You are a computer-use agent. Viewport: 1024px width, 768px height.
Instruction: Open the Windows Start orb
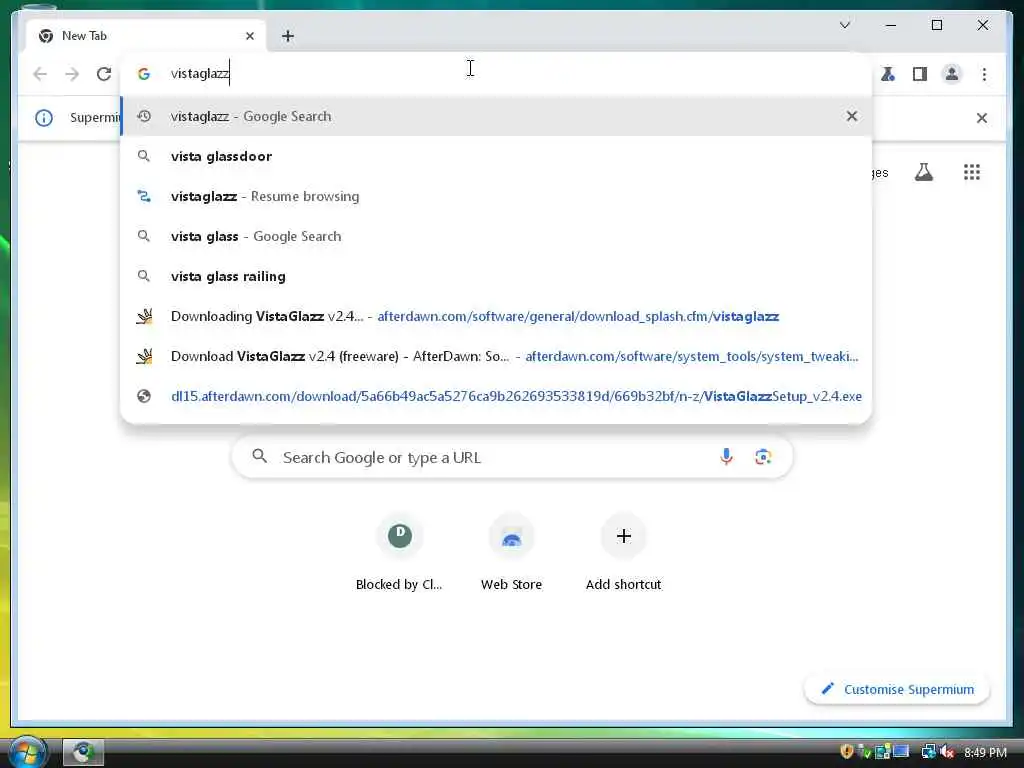pyautogui.click(x=26, y=752)
